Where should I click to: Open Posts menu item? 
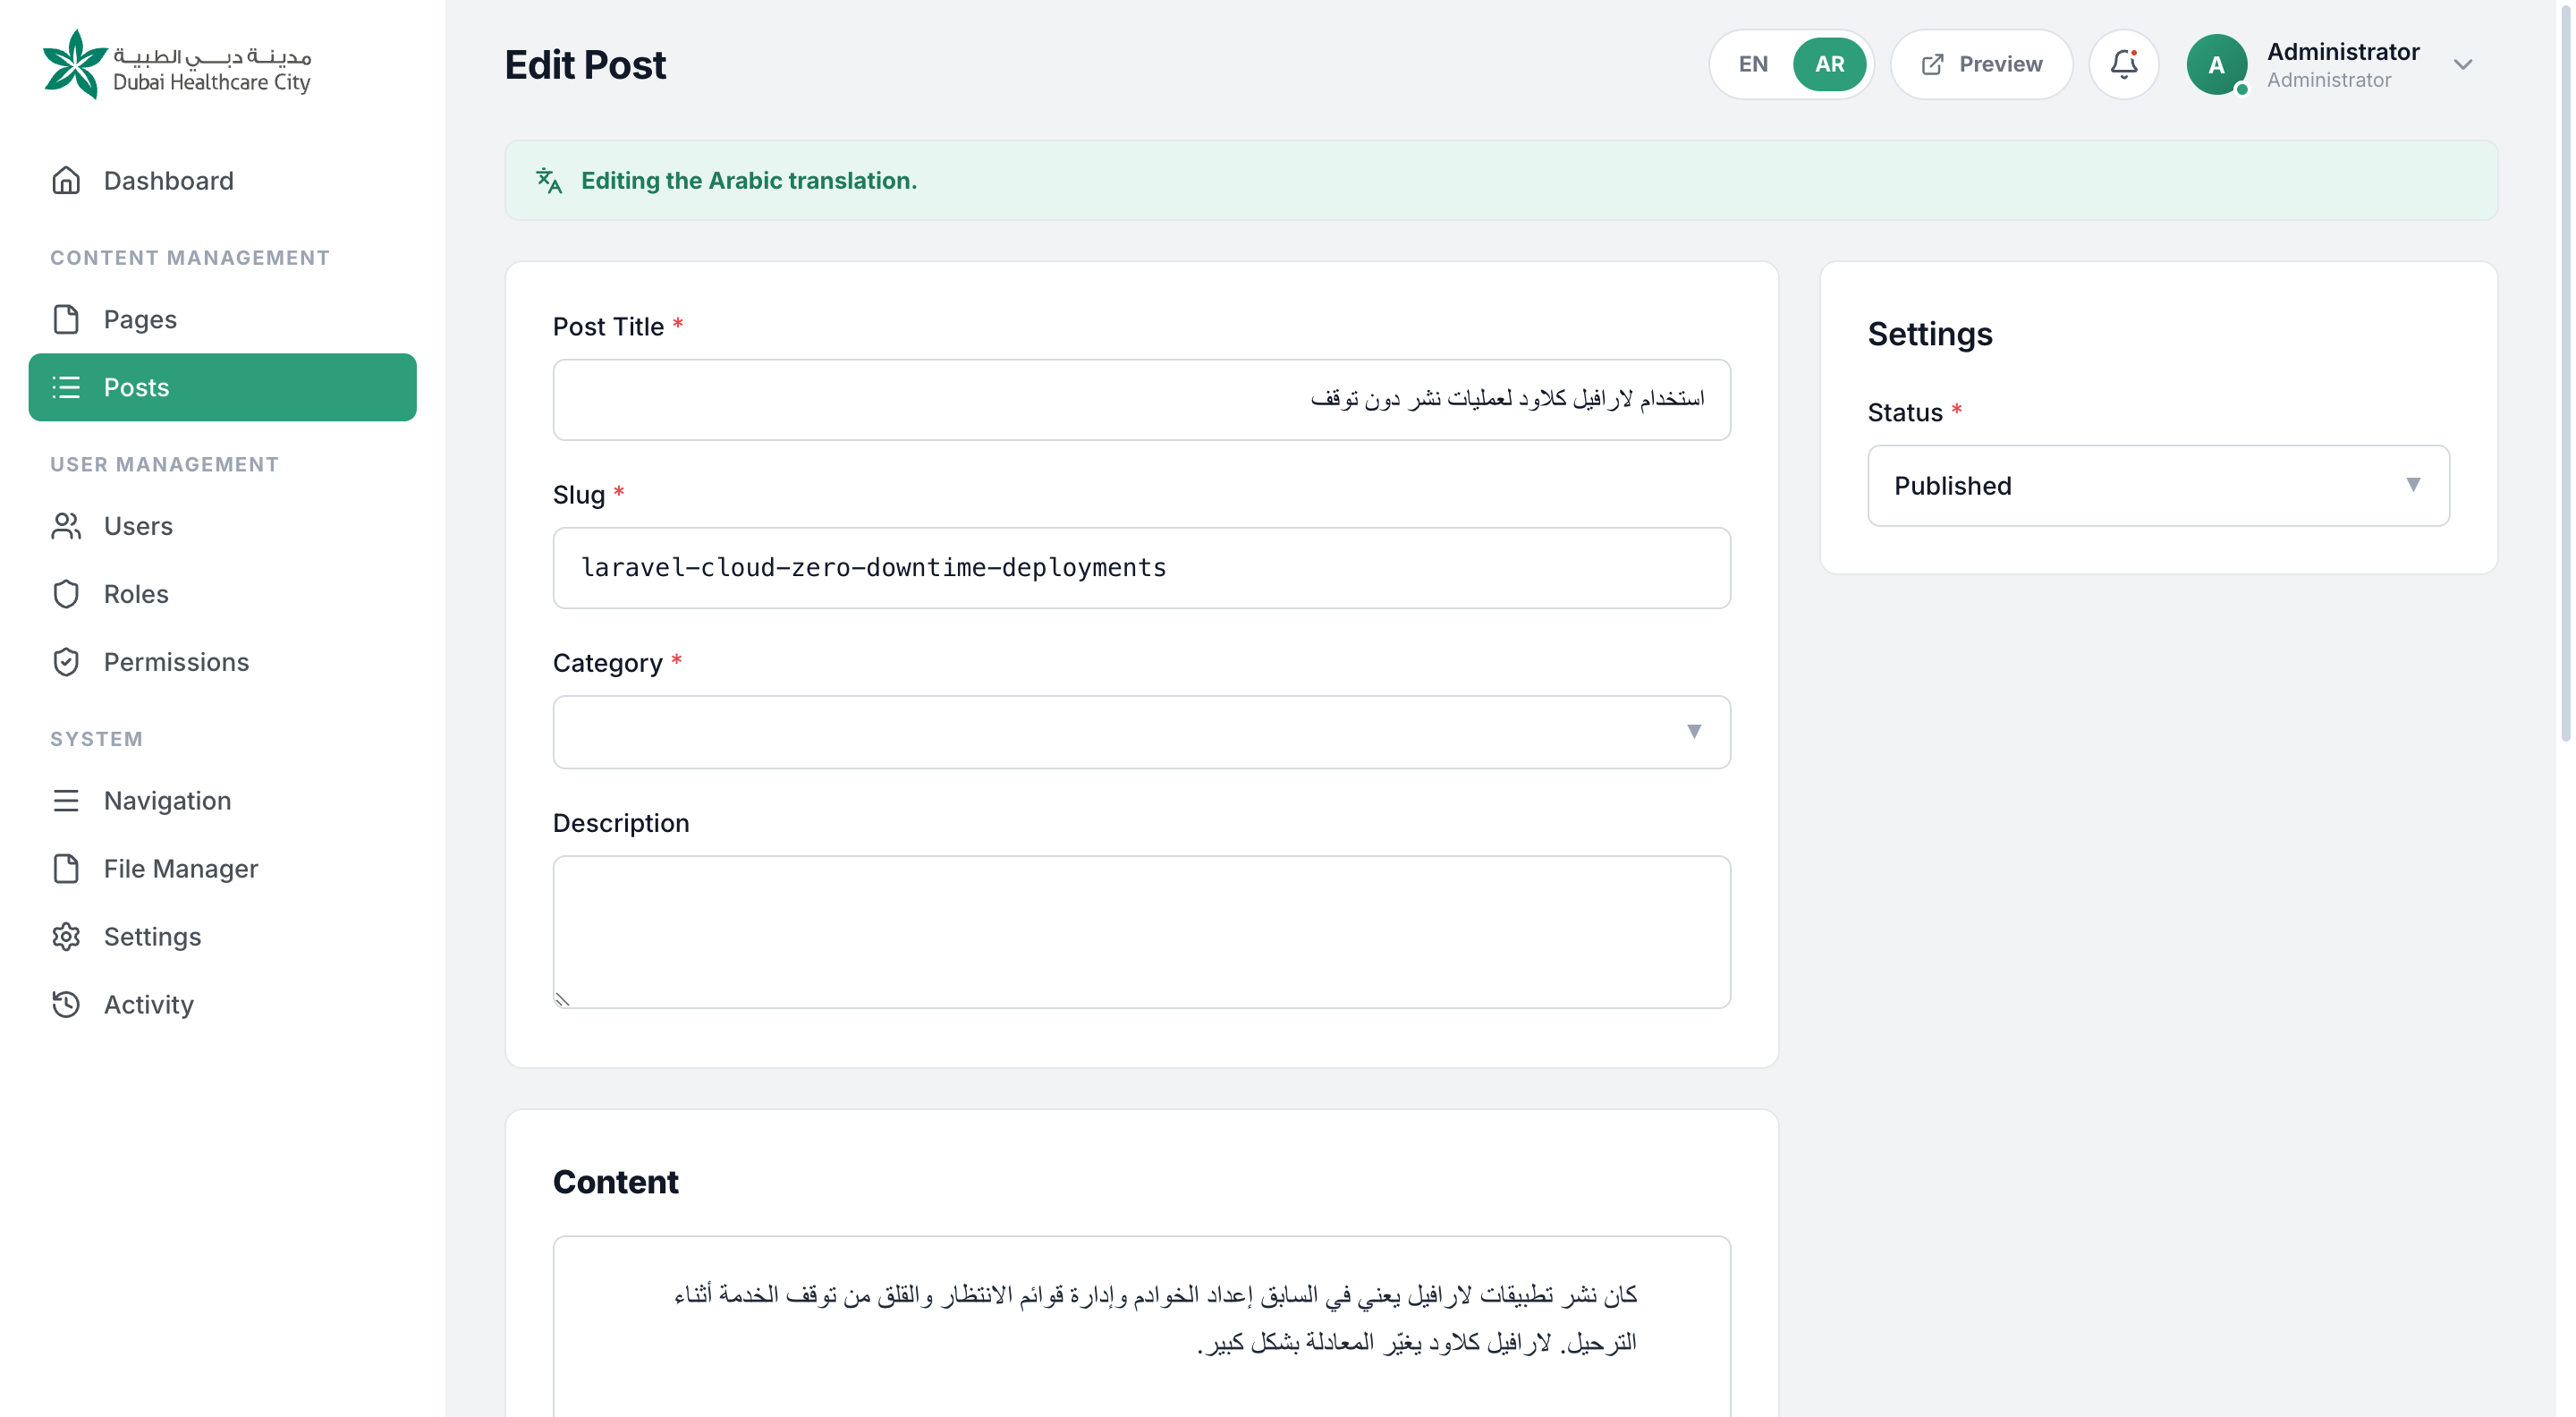[x=223, y=387]
